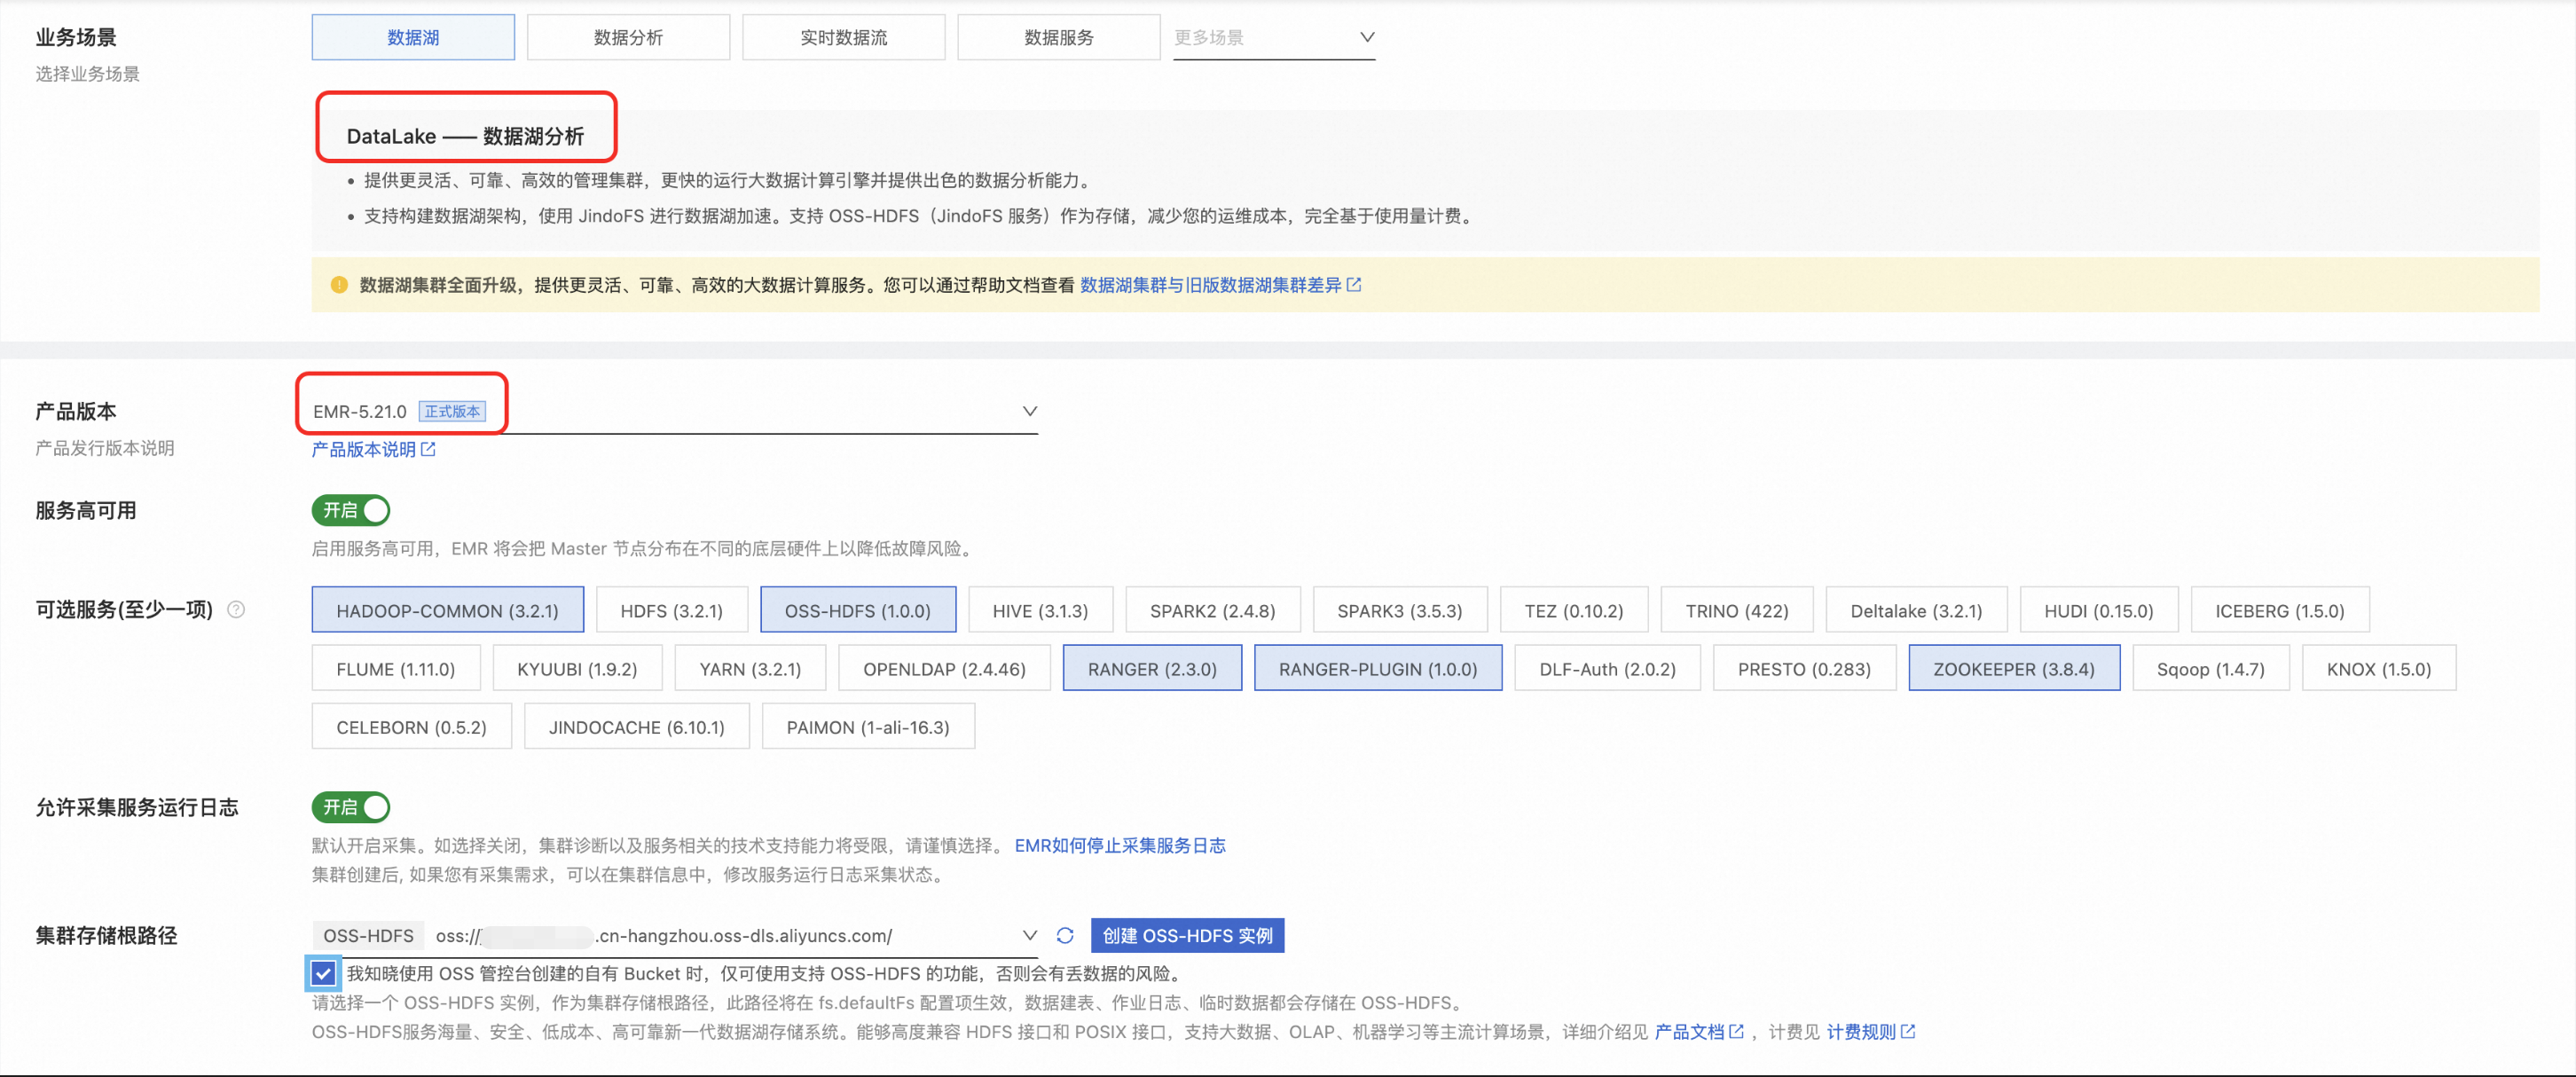Toggle the 允许采集服务运行日志 switch

point(351,807)
